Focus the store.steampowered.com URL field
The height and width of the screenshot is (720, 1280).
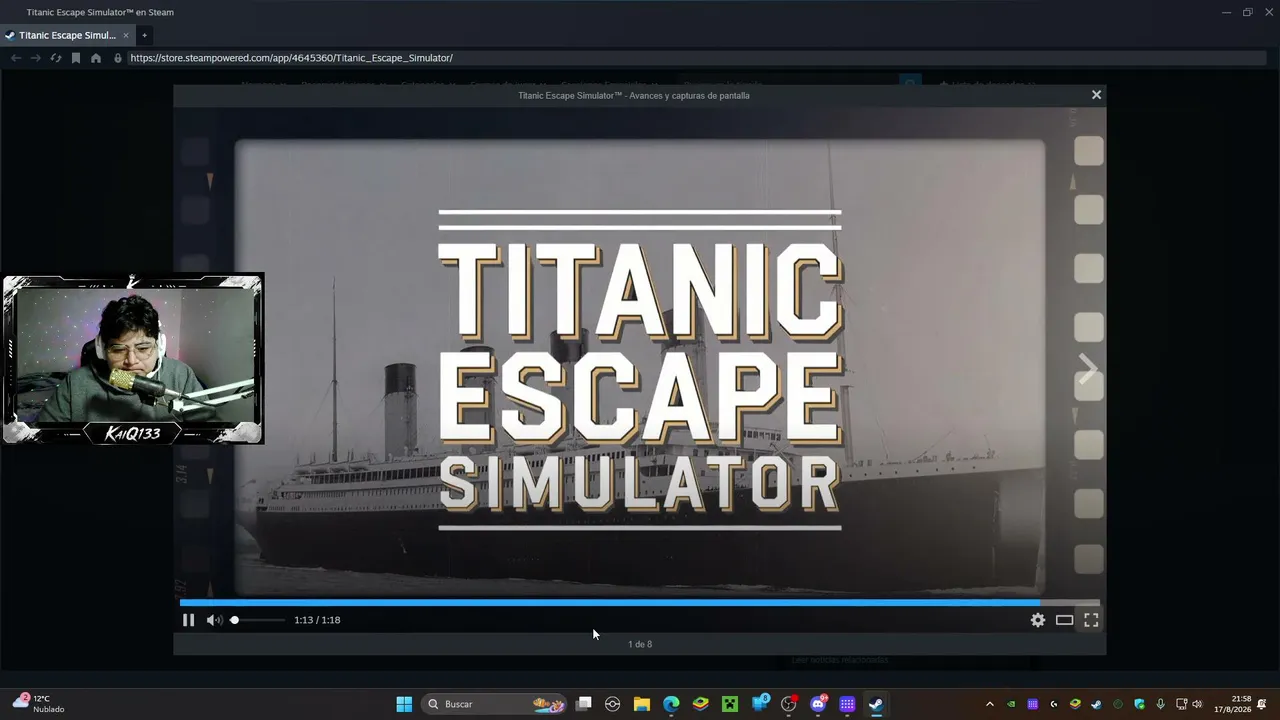[696, 58]
